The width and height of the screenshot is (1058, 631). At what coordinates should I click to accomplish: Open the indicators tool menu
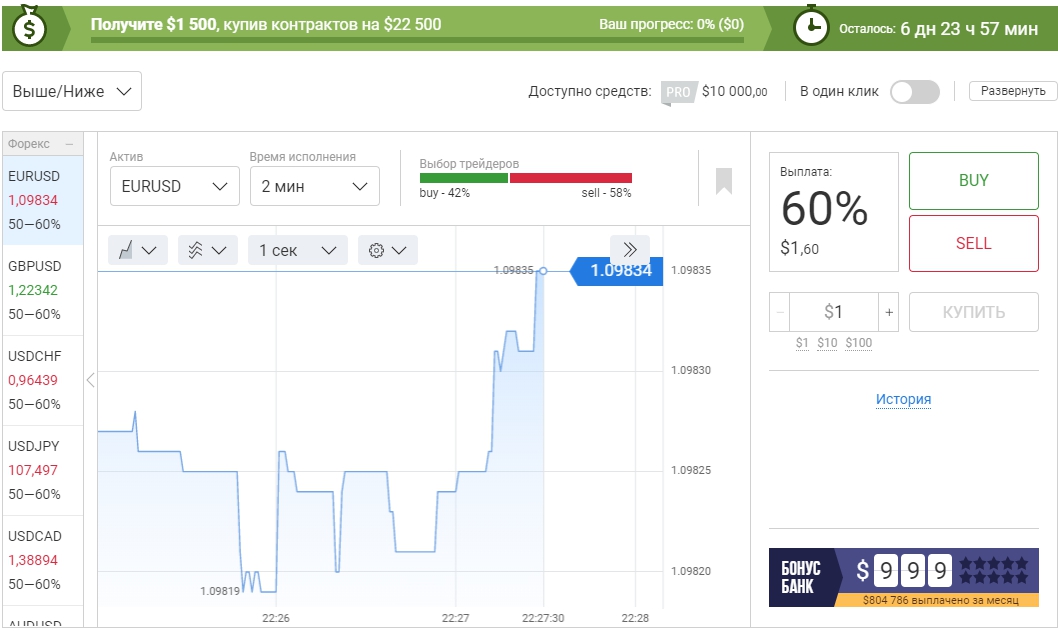coord(207,250)
